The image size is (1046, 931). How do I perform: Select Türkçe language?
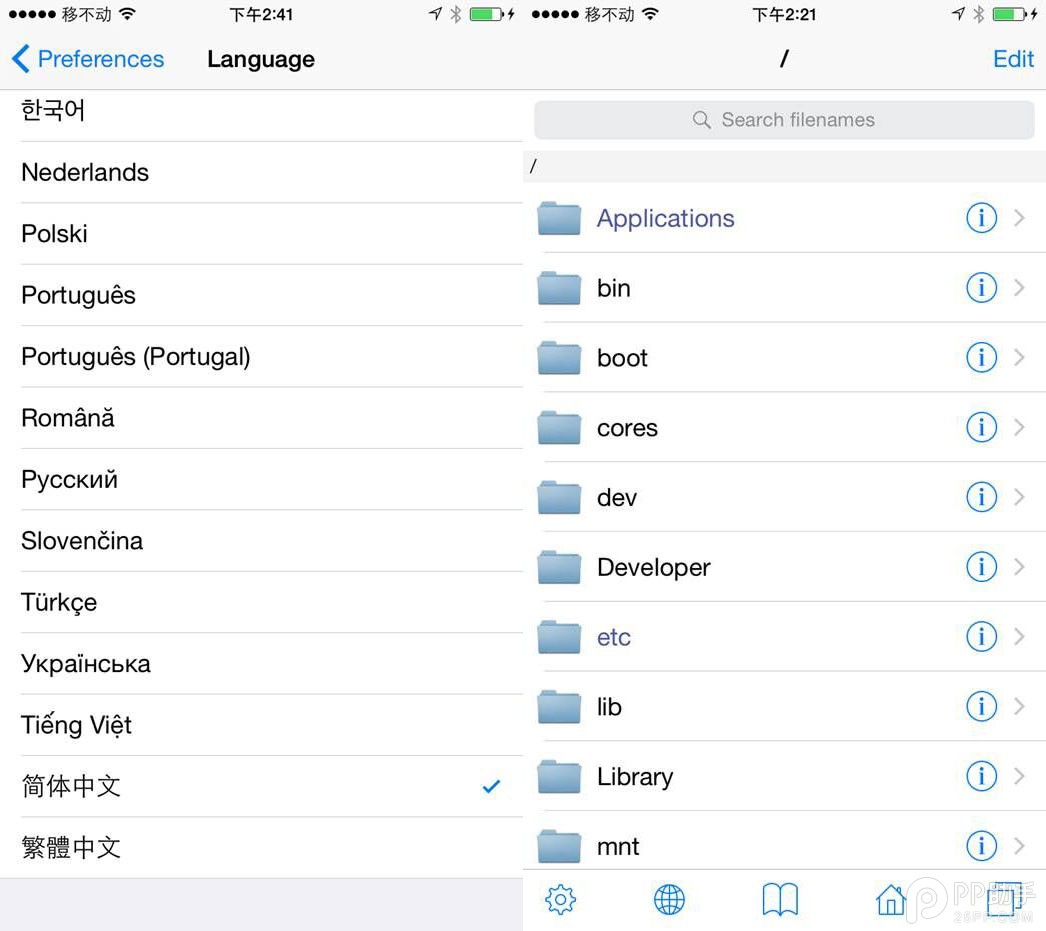pos(262,602)
